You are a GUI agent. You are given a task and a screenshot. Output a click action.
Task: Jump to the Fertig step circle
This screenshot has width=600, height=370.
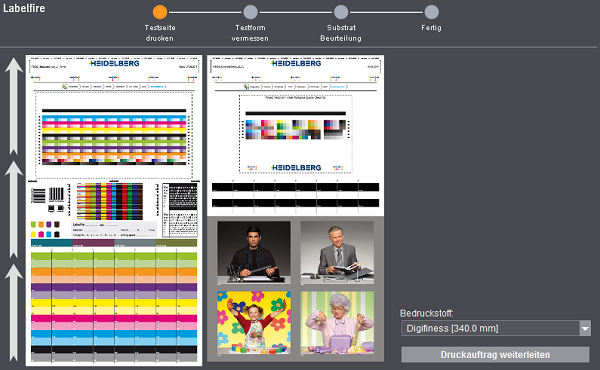431,12
